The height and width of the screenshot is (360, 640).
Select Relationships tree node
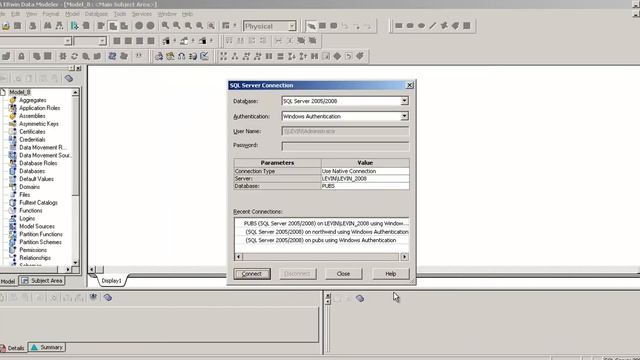coord(35,258)
